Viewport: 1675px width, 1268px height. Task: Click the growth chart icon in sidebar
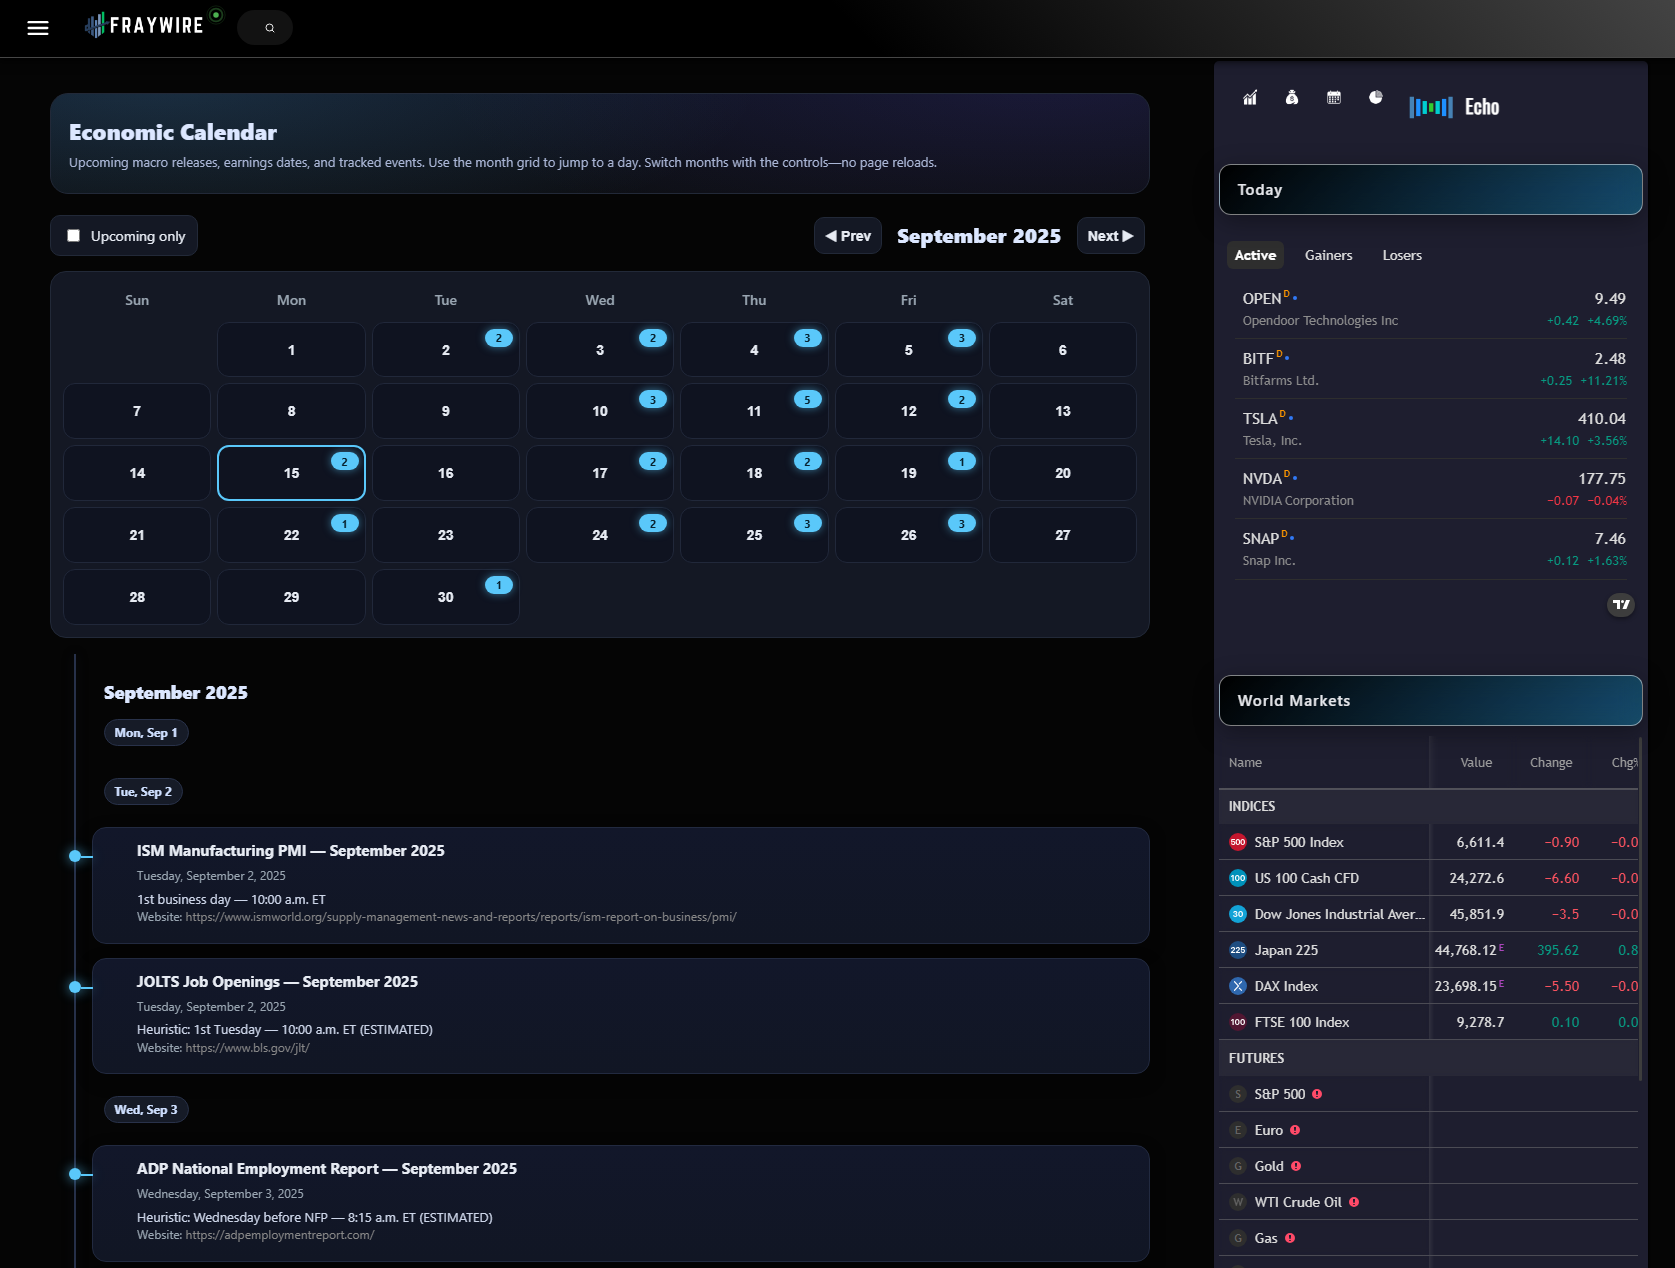coord(1250,98)
